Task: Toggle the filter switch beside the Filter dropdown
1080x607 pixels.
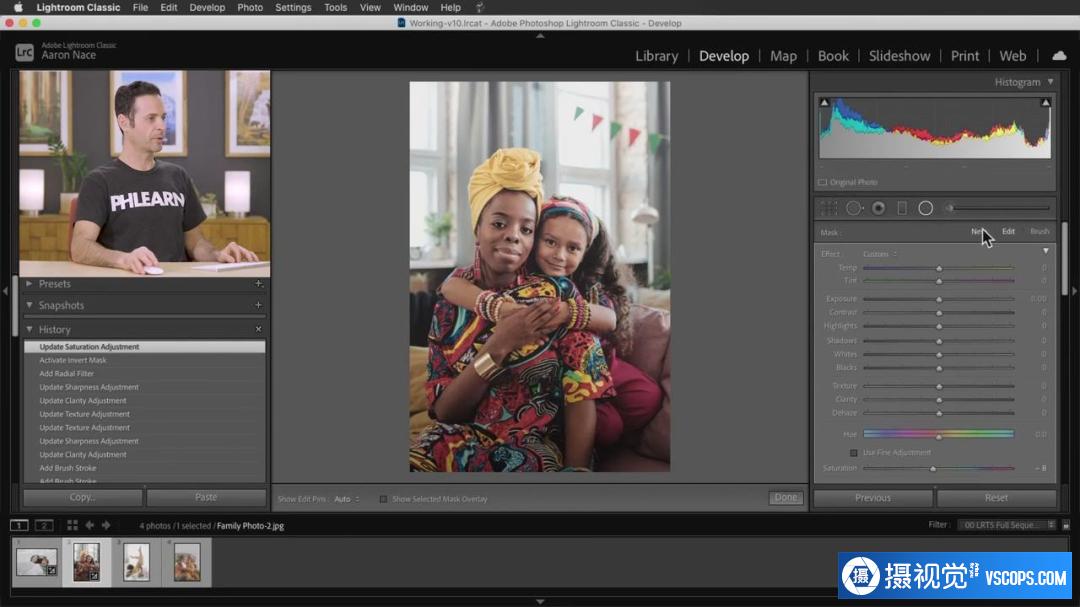Action: click(x=1066, y=525)
